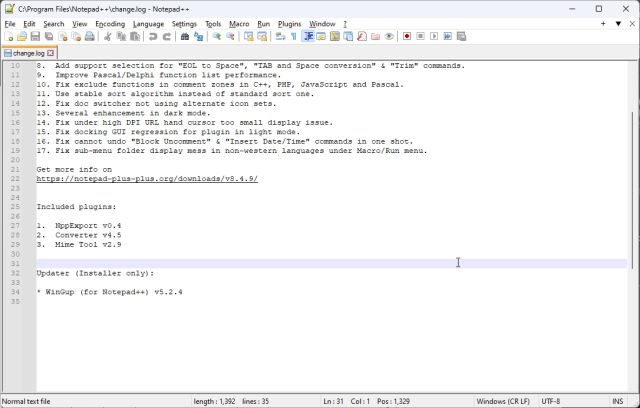
Task: Click the Stop Recording macro icon
Action: 420,37
